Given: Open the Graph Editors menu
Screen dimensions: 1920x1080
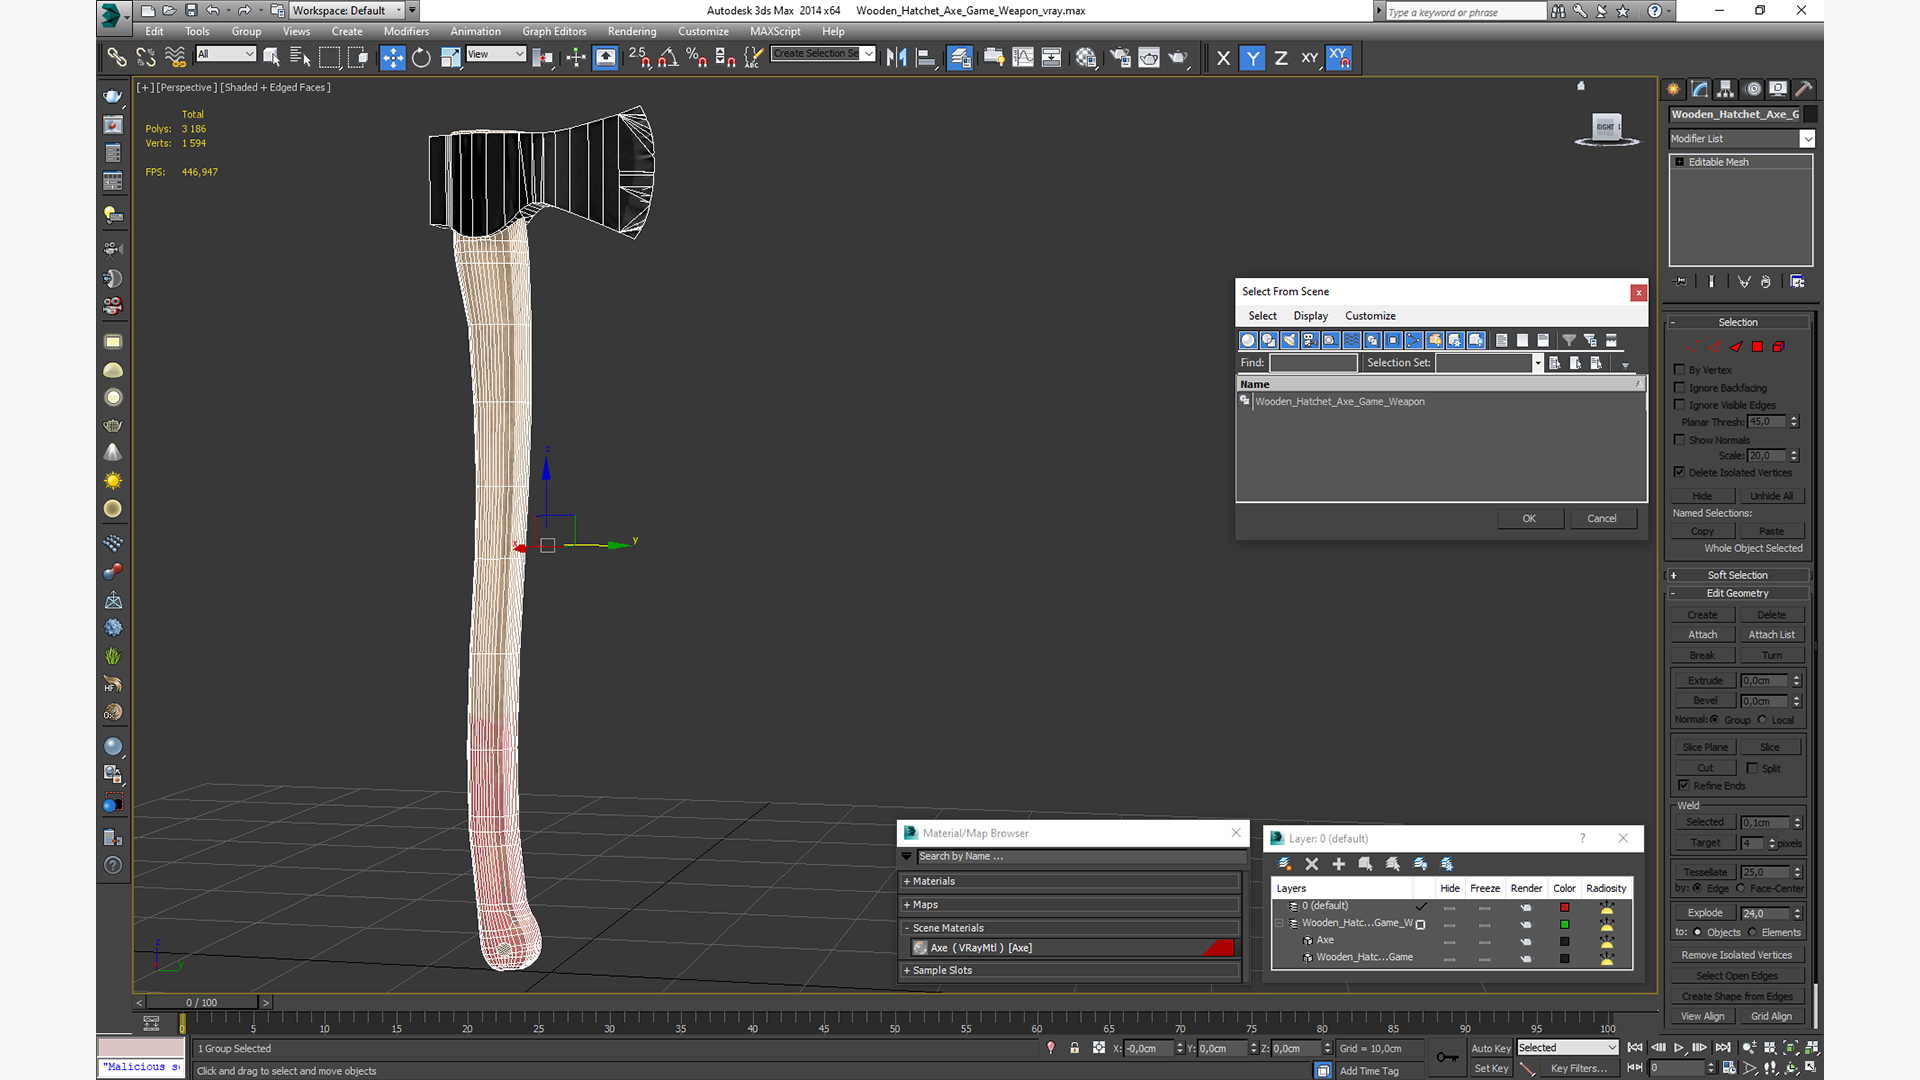Looking at the screenshot, I should [x=554, y=32].
